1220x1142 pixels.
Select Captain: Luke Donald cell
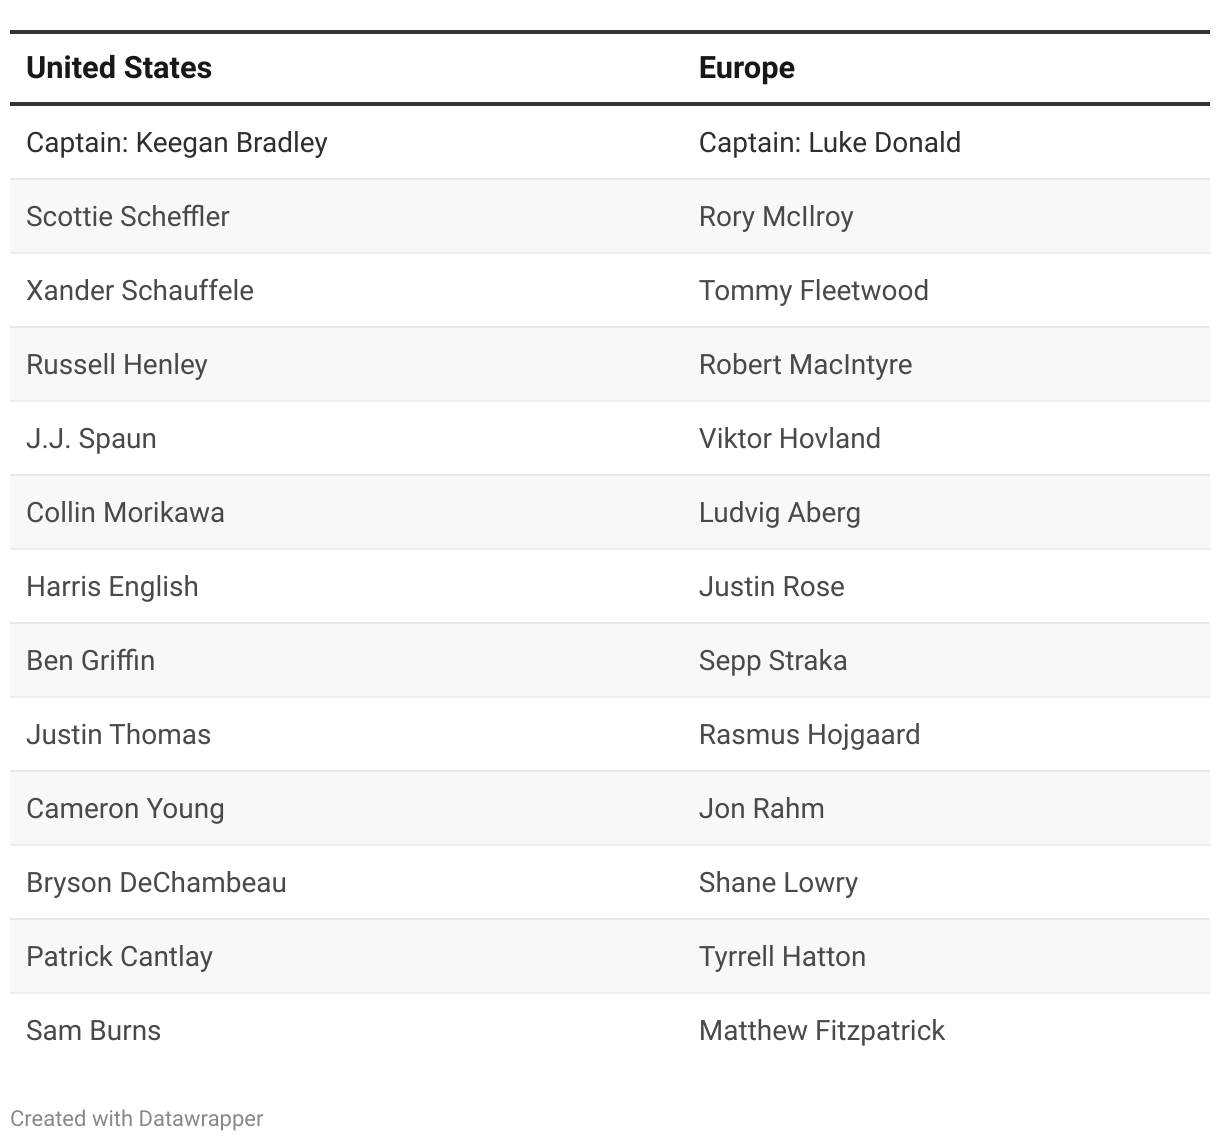pos(829,143)
